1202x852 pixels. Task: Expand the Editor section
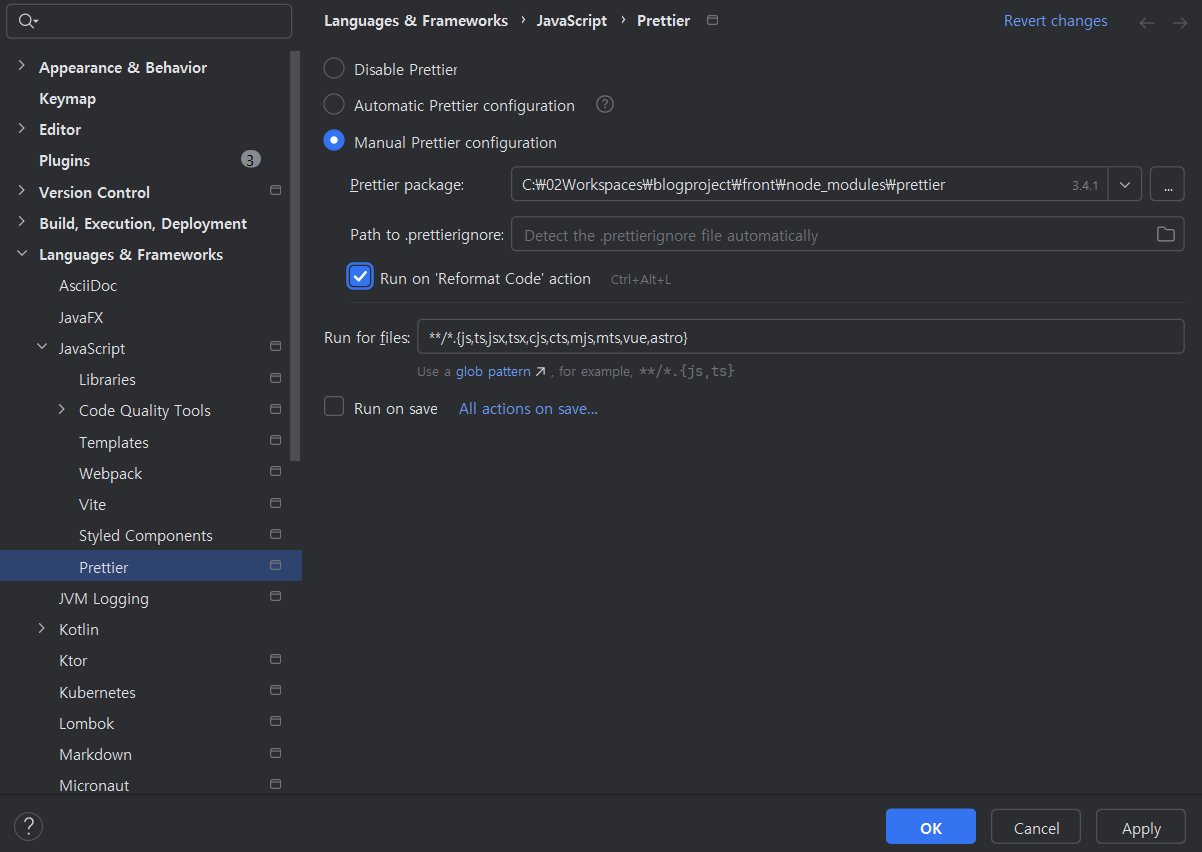[x=22, y=129]
